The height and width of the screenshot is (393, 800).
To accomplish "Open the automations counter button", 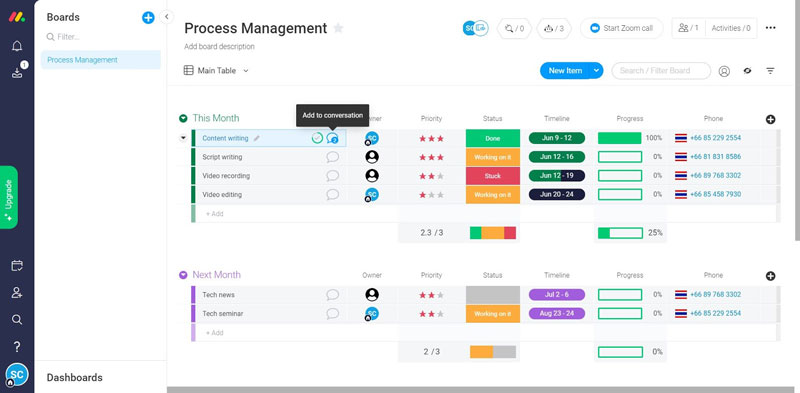I will tap(554, 28).
